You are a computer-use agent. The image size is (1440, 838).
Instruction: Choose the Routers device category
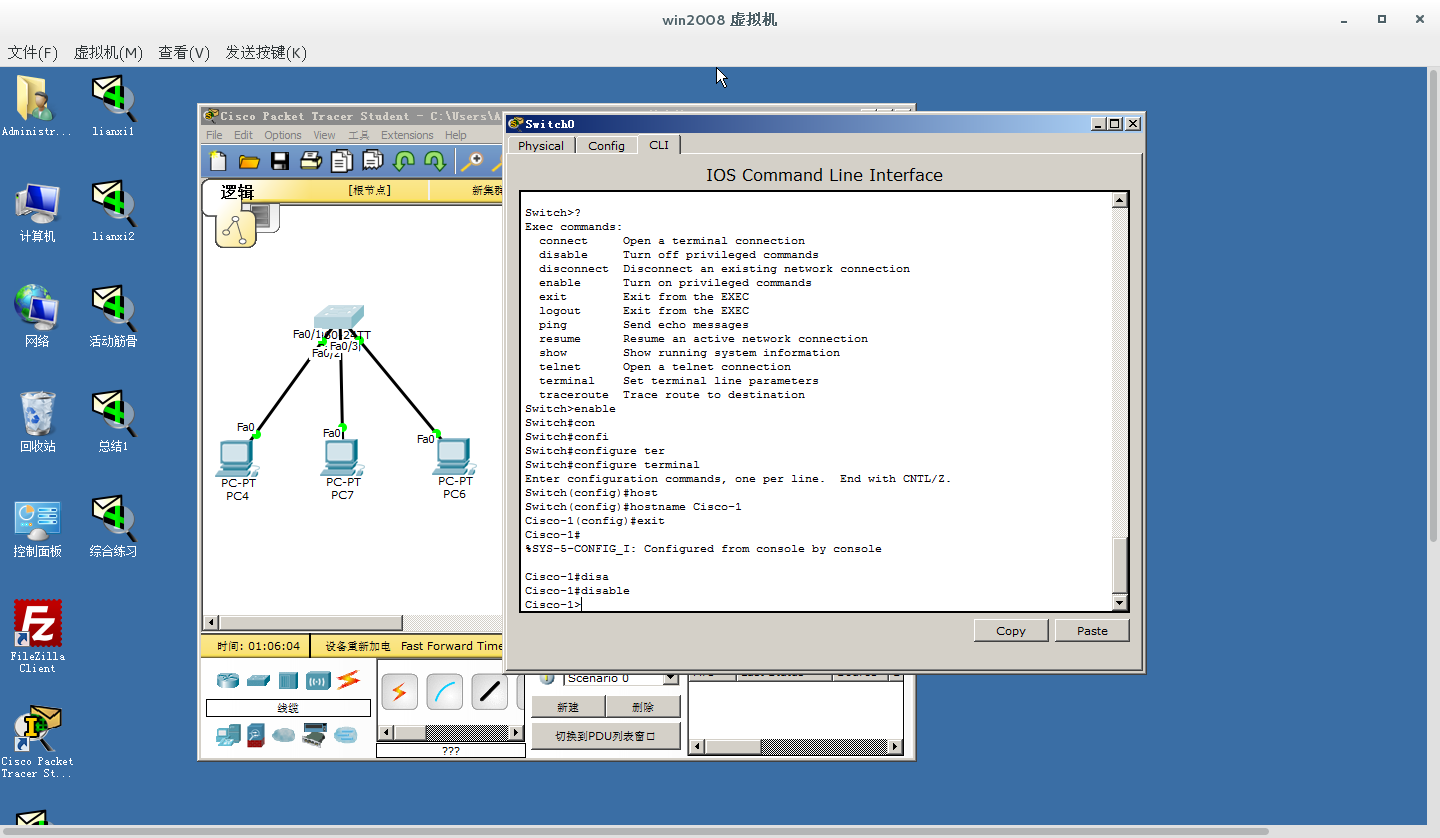228,680
